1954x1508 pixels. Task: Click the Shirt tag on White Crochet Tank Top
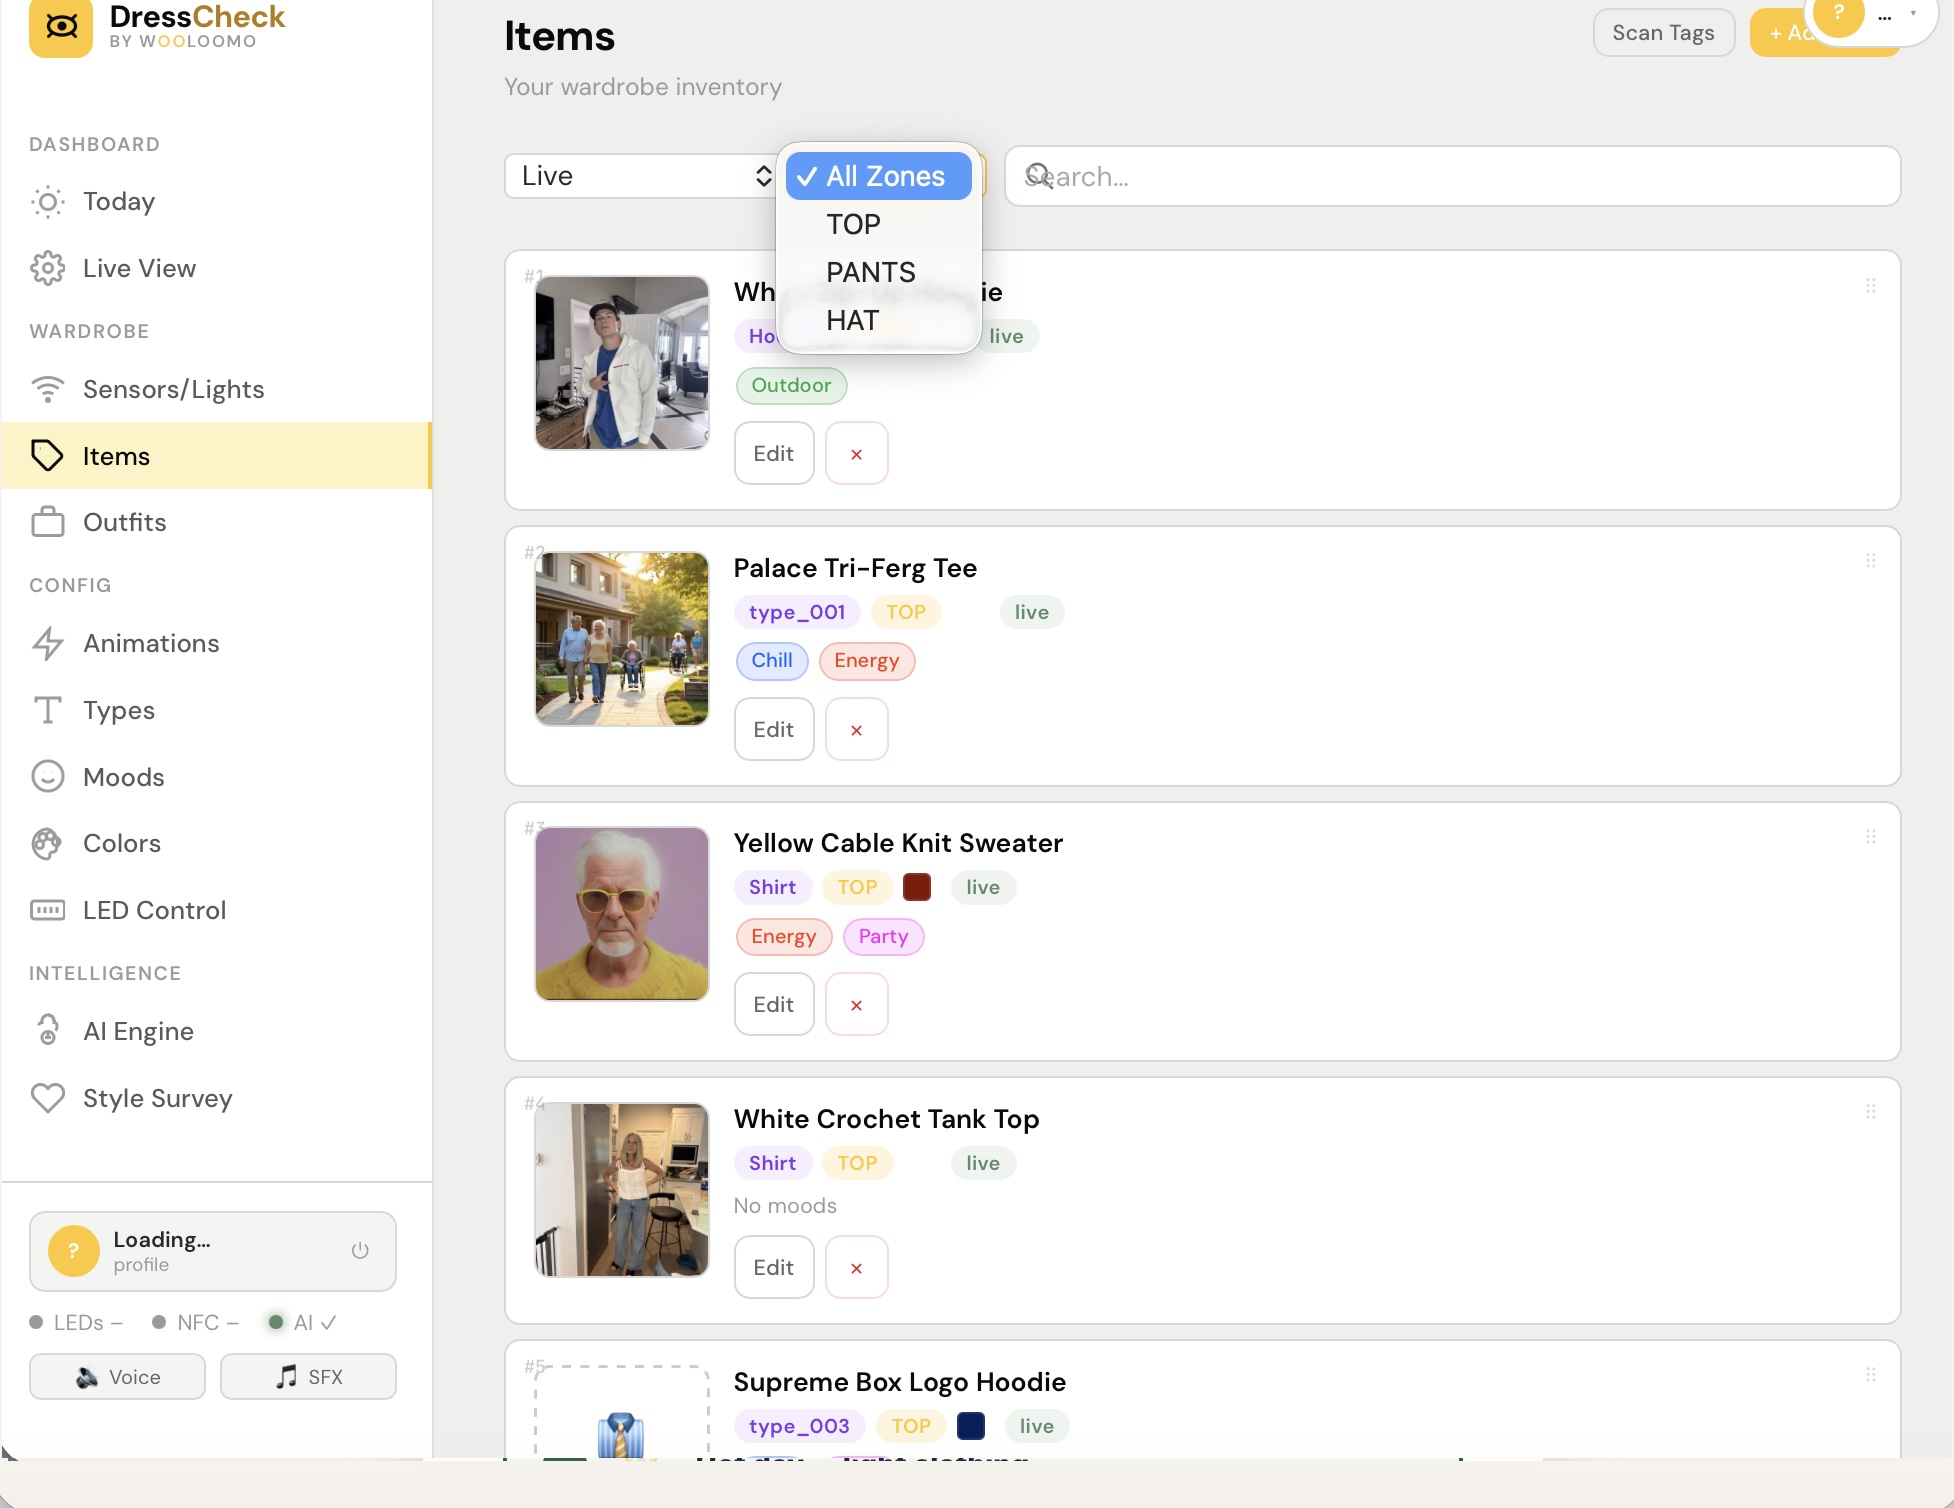[x=773, y=1163]
